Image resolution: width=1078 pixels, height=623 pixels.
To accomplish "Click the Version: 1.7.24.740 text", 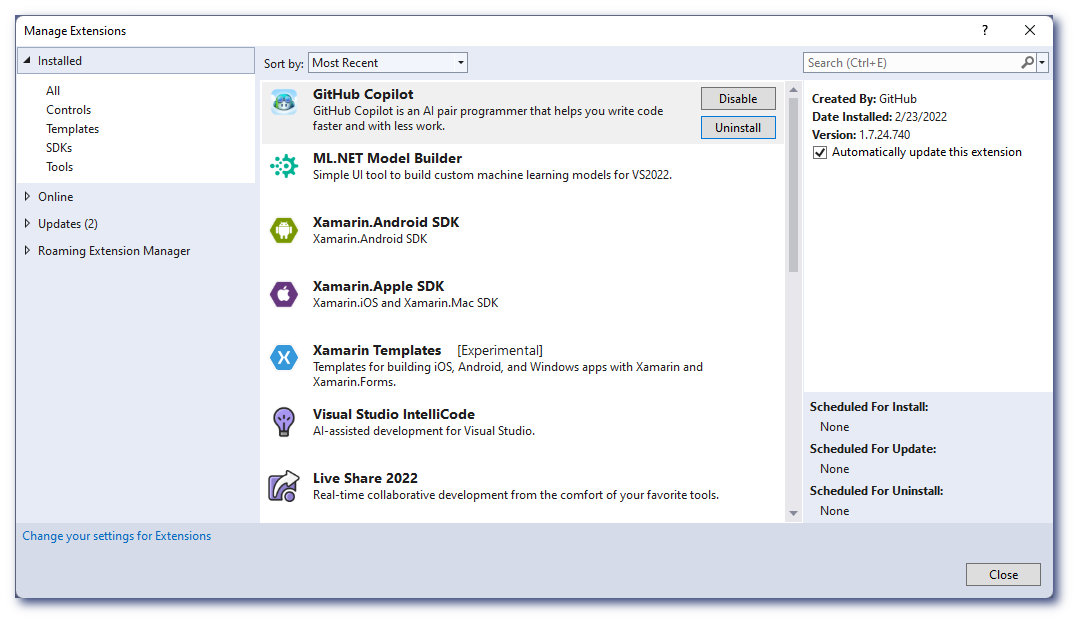I will 861,135.
